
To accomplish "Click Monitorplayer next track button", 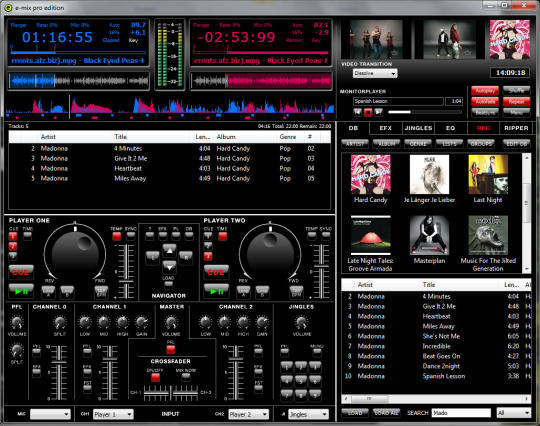I will point(378,112).
